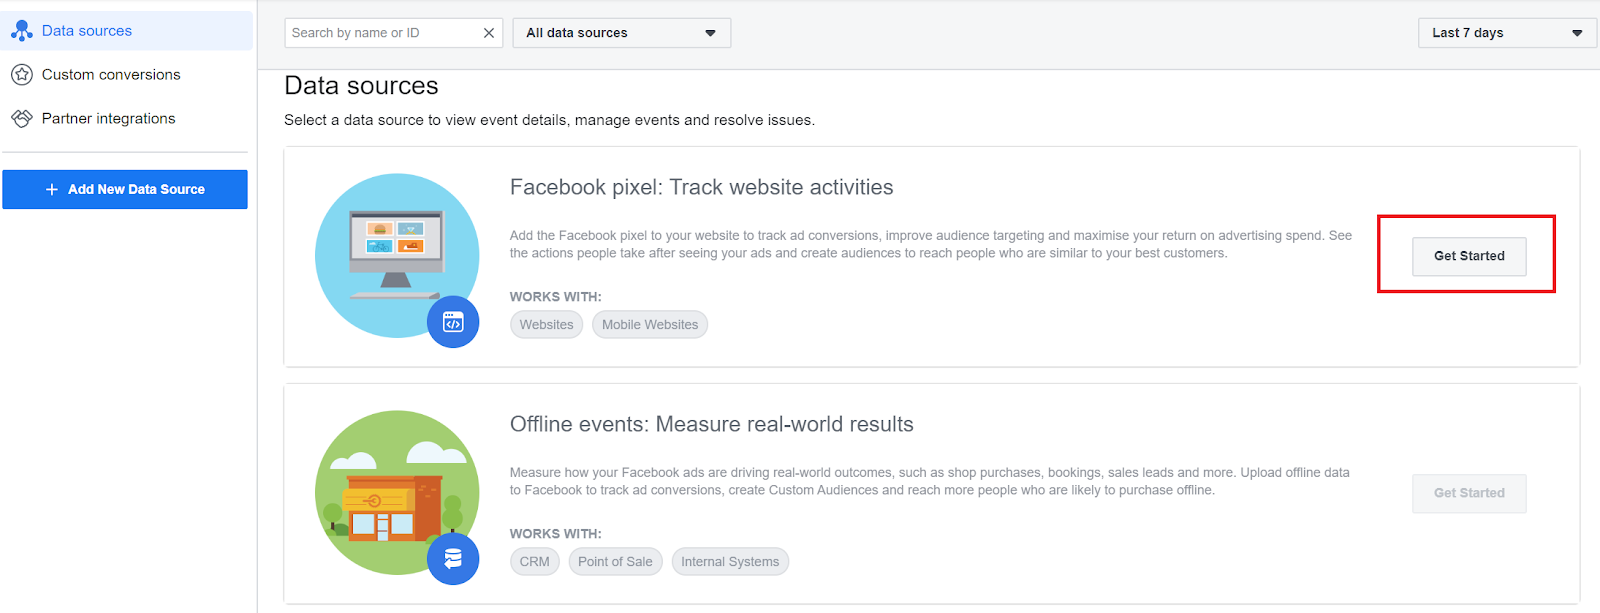This screenshot has width=1600, height=613.
Task: Click the Custom conversions star icon
Action: pyautogui.click(x=22, y=75)
